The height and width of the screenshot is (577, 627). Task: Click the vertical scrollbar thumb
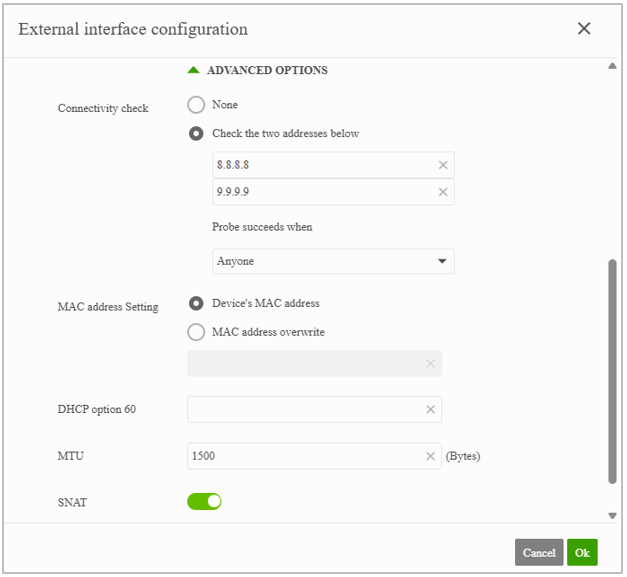pyautogui.click(x=612, y=371)
